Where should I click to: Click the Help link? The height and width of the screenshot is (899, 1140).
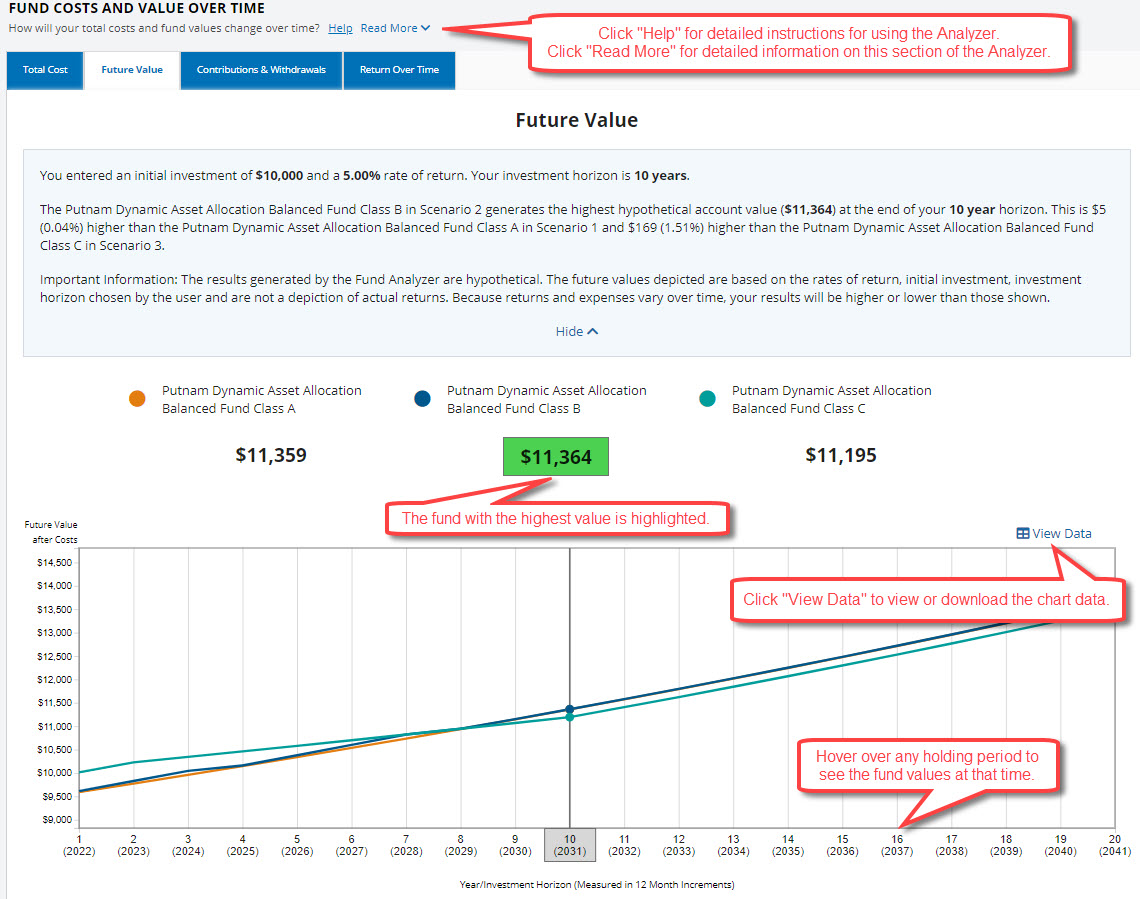click(340, 28)
